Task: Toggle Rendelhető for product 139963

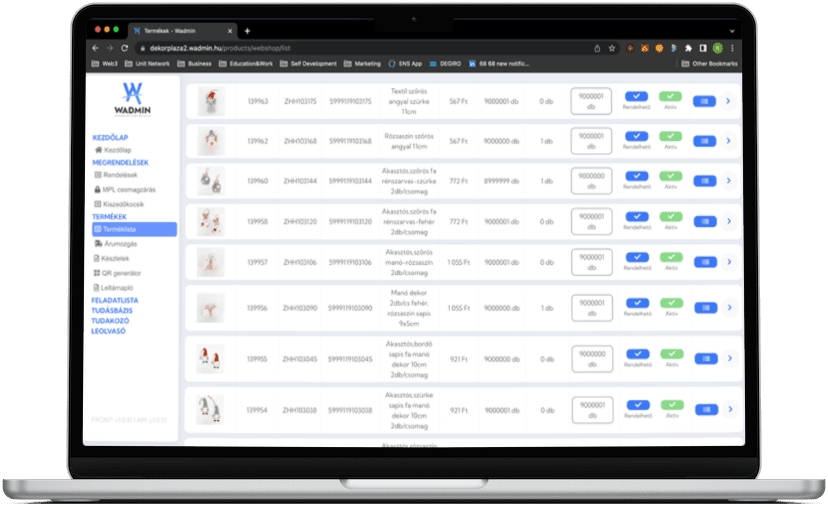Action: [x=636, y=97]
